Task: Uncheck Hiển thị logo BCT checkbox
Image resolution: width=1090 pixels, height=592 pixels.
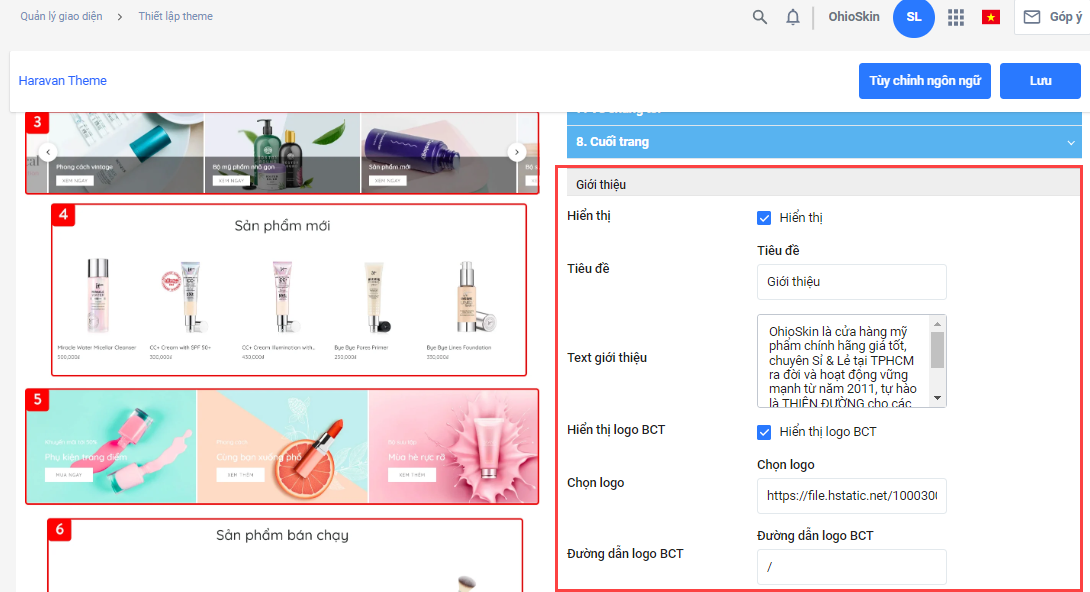Action: [764, 432]
